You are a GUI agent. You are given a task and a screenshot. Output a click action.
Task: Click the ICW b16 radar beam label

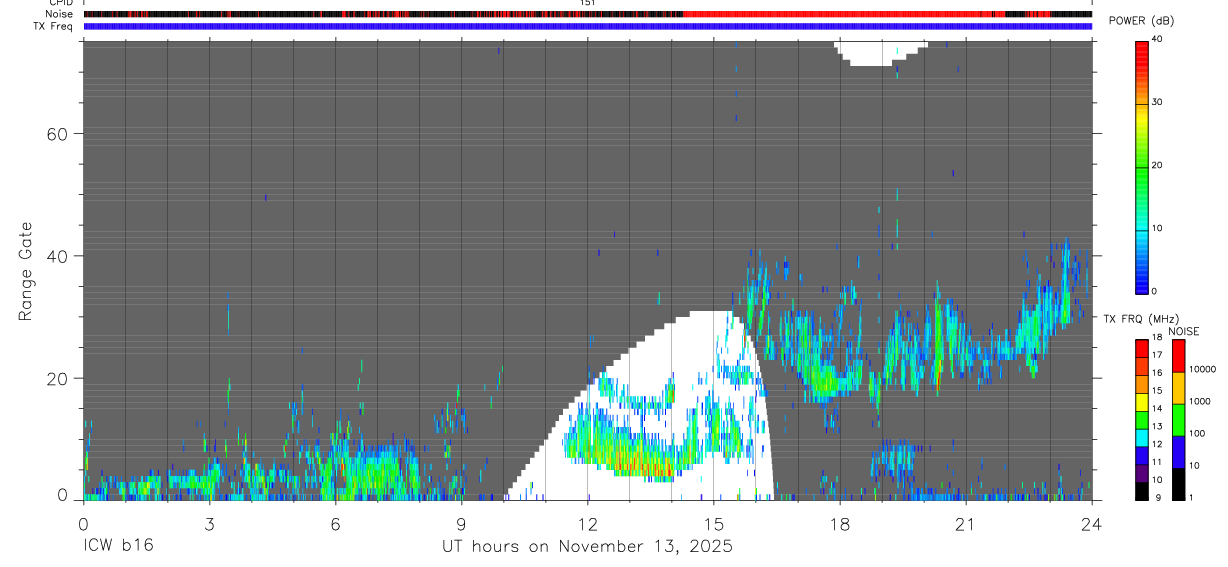point(118,546)
